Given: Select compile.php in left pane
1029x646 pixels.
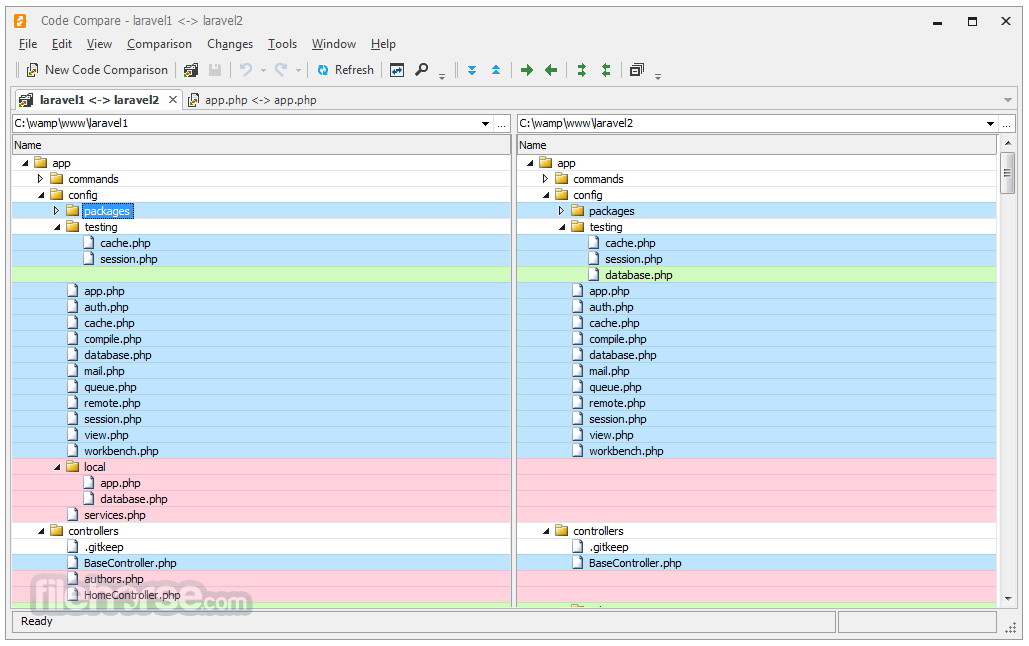Looking at the screenshot, I should [113, 339].
